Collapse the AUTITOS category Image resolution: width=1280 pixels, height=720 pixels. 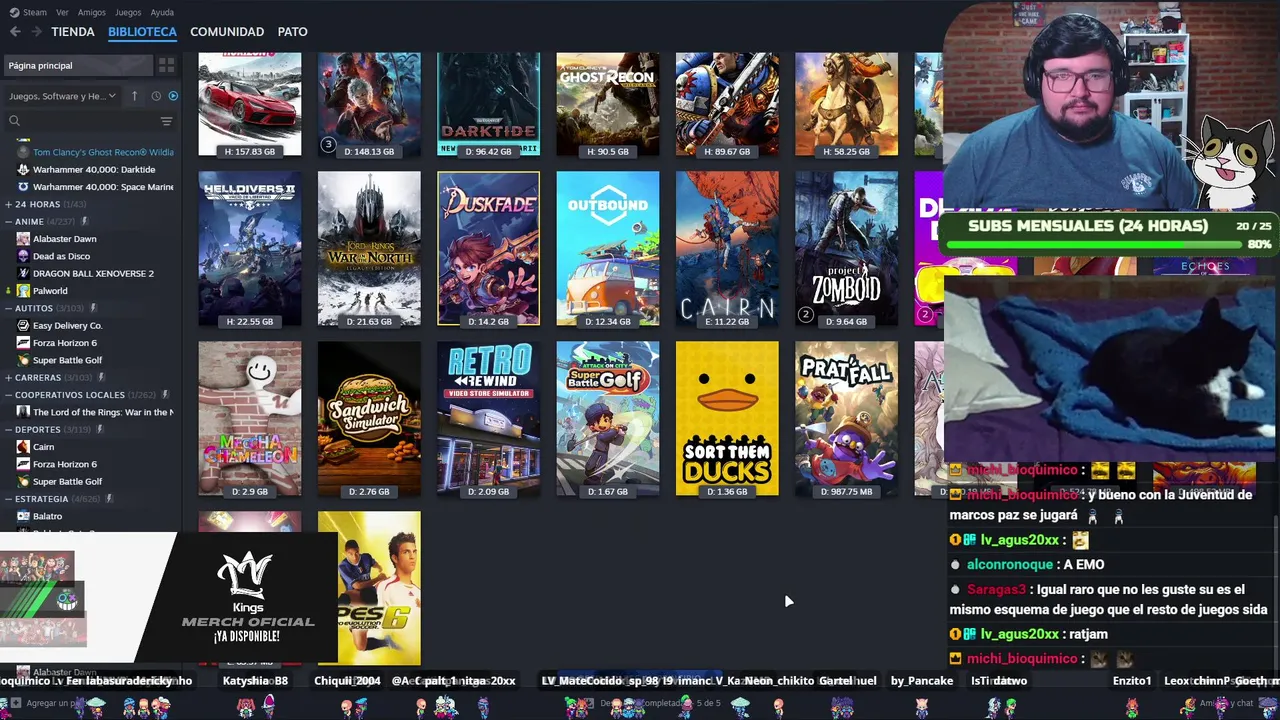8,308
